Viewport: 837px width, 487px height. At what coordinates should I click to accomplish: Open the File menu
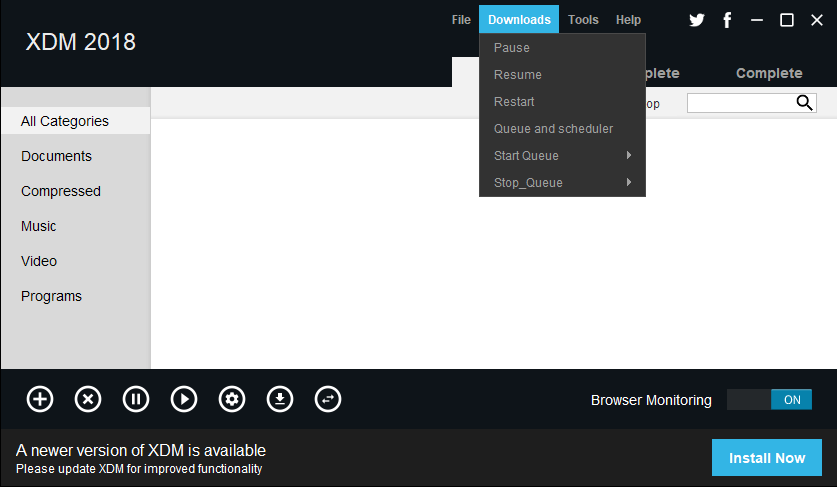click(461, 20)
